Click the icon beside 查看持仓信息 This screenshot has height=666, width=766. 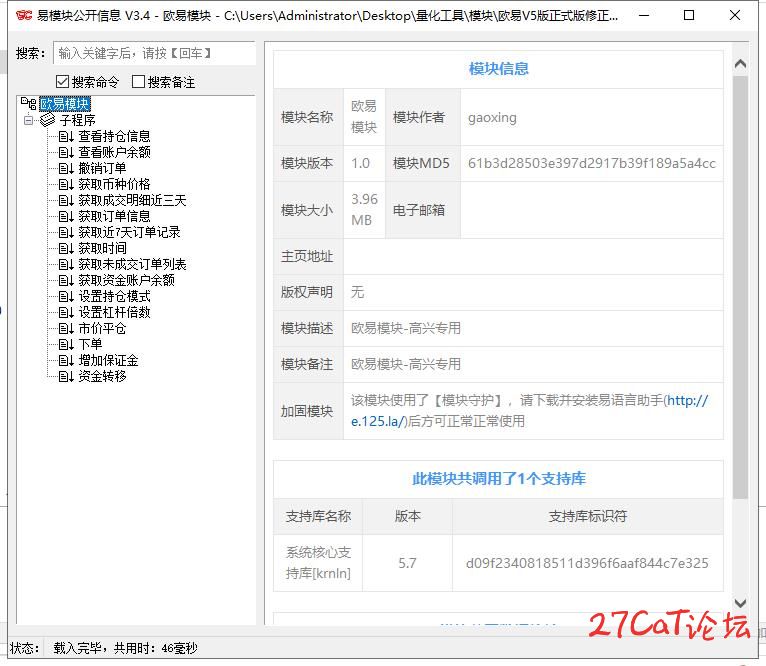click(x=66, y=136)
